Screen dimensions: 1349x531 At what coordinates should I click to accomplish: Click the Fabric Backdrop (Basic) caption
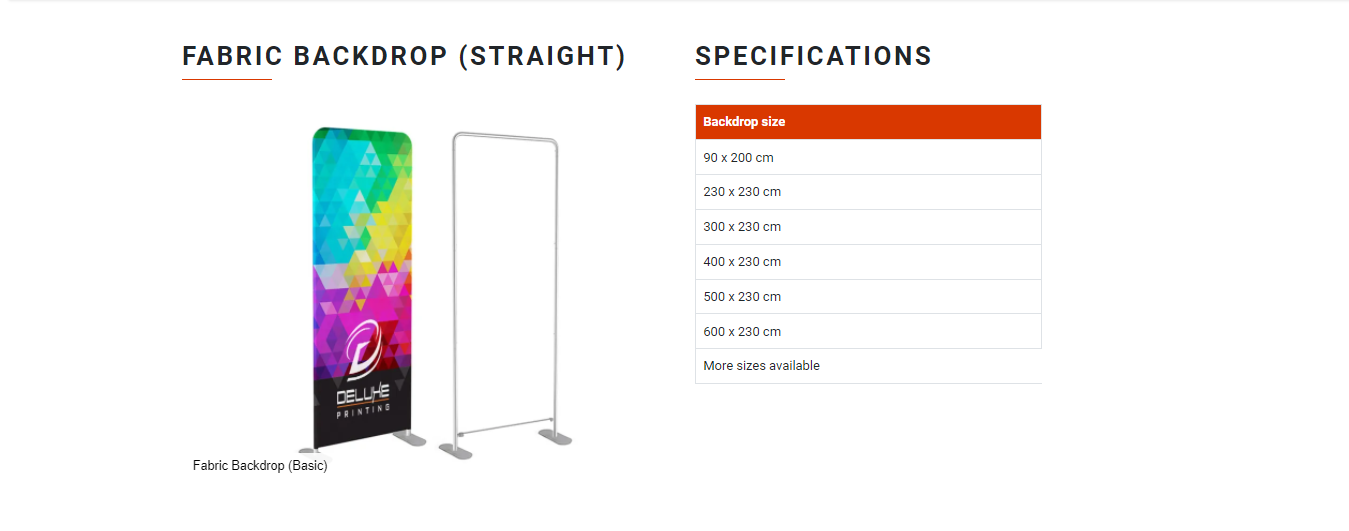[260, 466]
